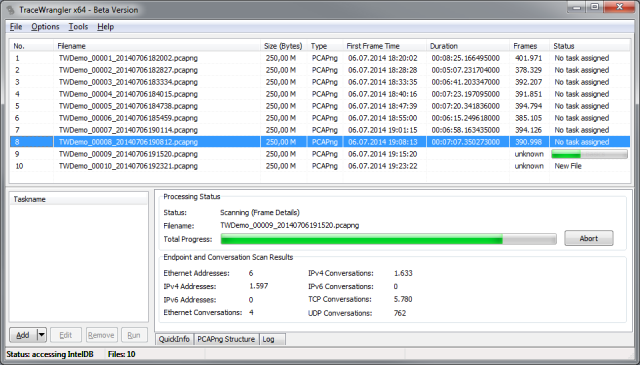
Task: Click the Run button
Action: [x=134, y=335]
